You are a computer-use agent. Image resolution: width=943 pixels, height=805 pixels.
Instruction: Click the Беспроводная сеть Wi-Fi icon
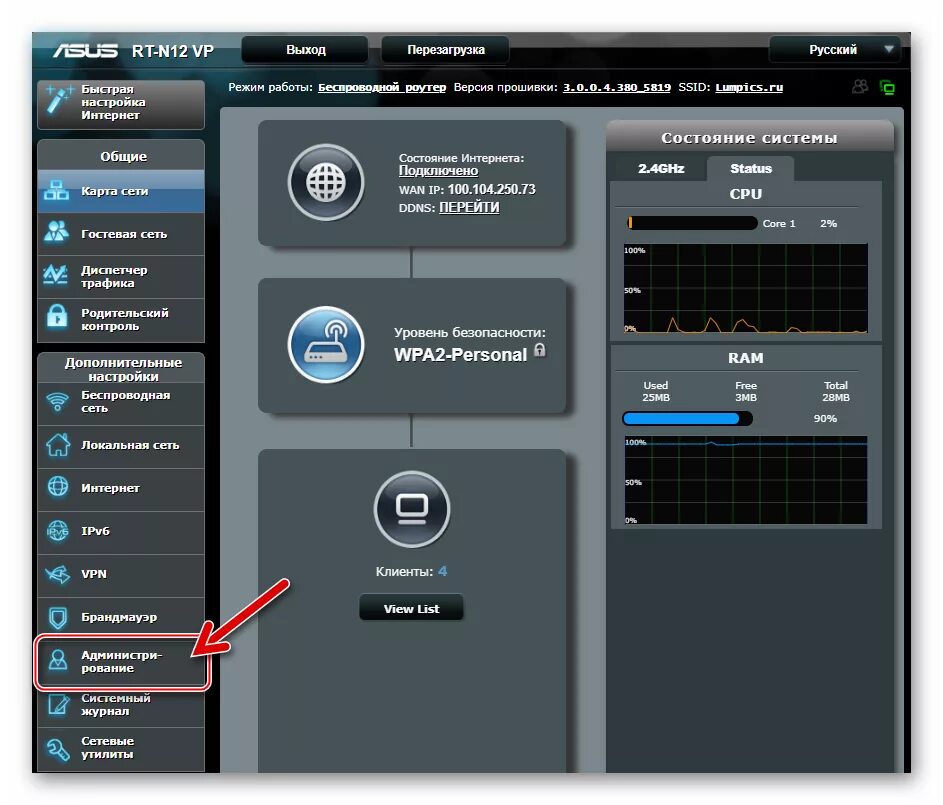58,401
